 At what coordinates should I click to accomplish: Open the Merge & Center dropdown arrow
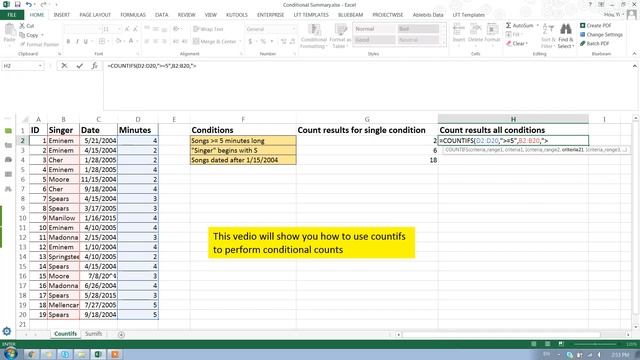(x=240, y=41)
